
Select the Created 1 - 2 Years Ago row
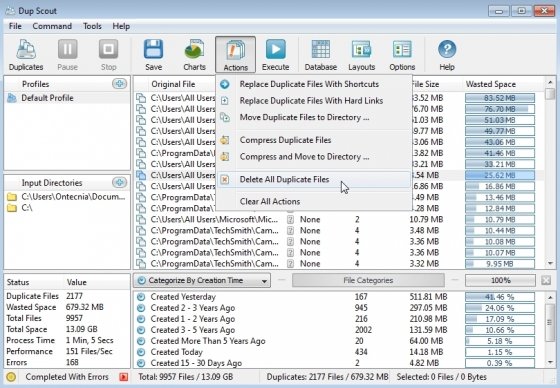click(x=339, y=319)
